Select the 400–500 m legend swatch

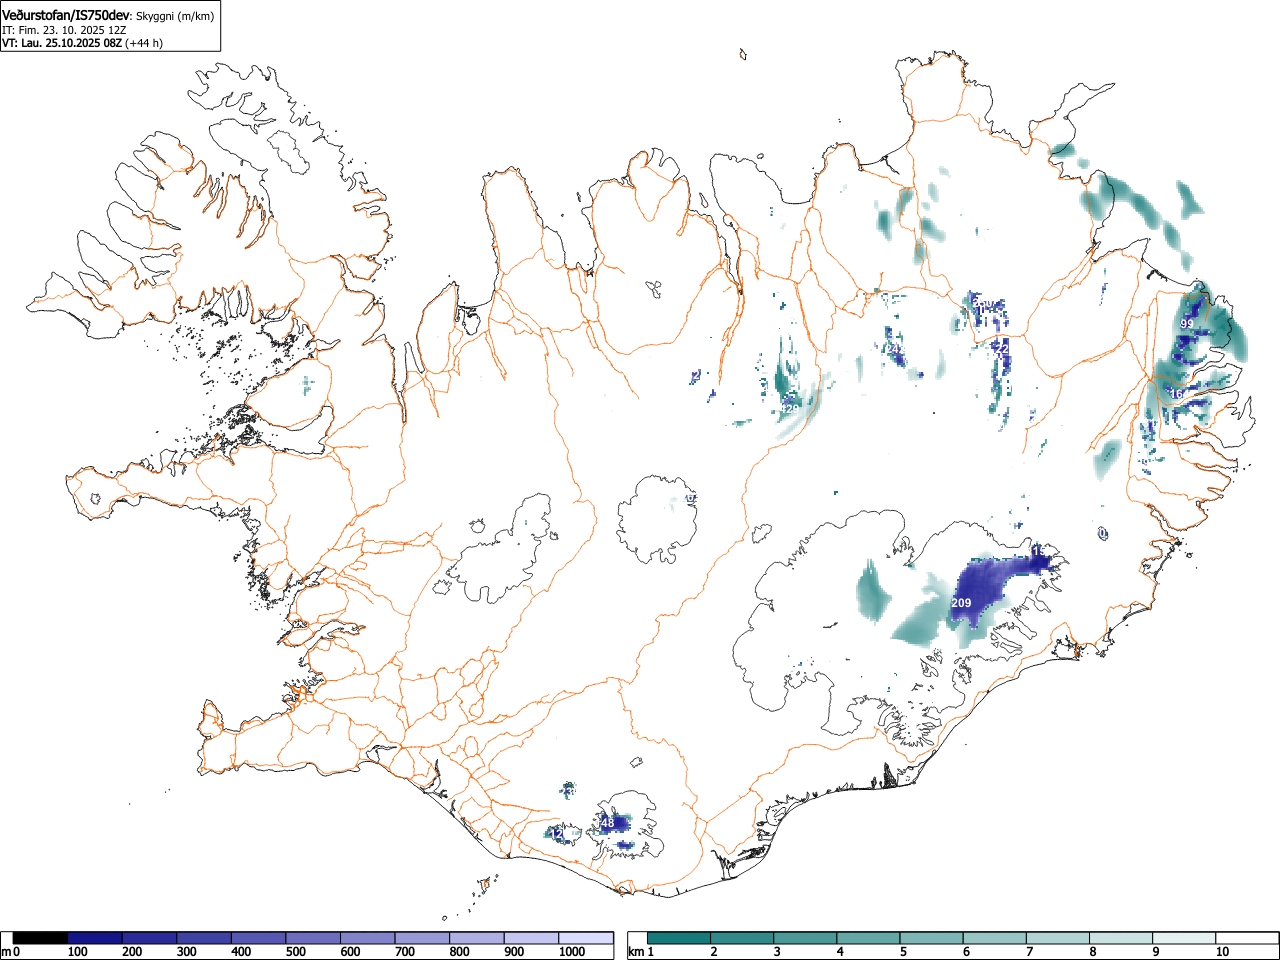pos(258,938)
